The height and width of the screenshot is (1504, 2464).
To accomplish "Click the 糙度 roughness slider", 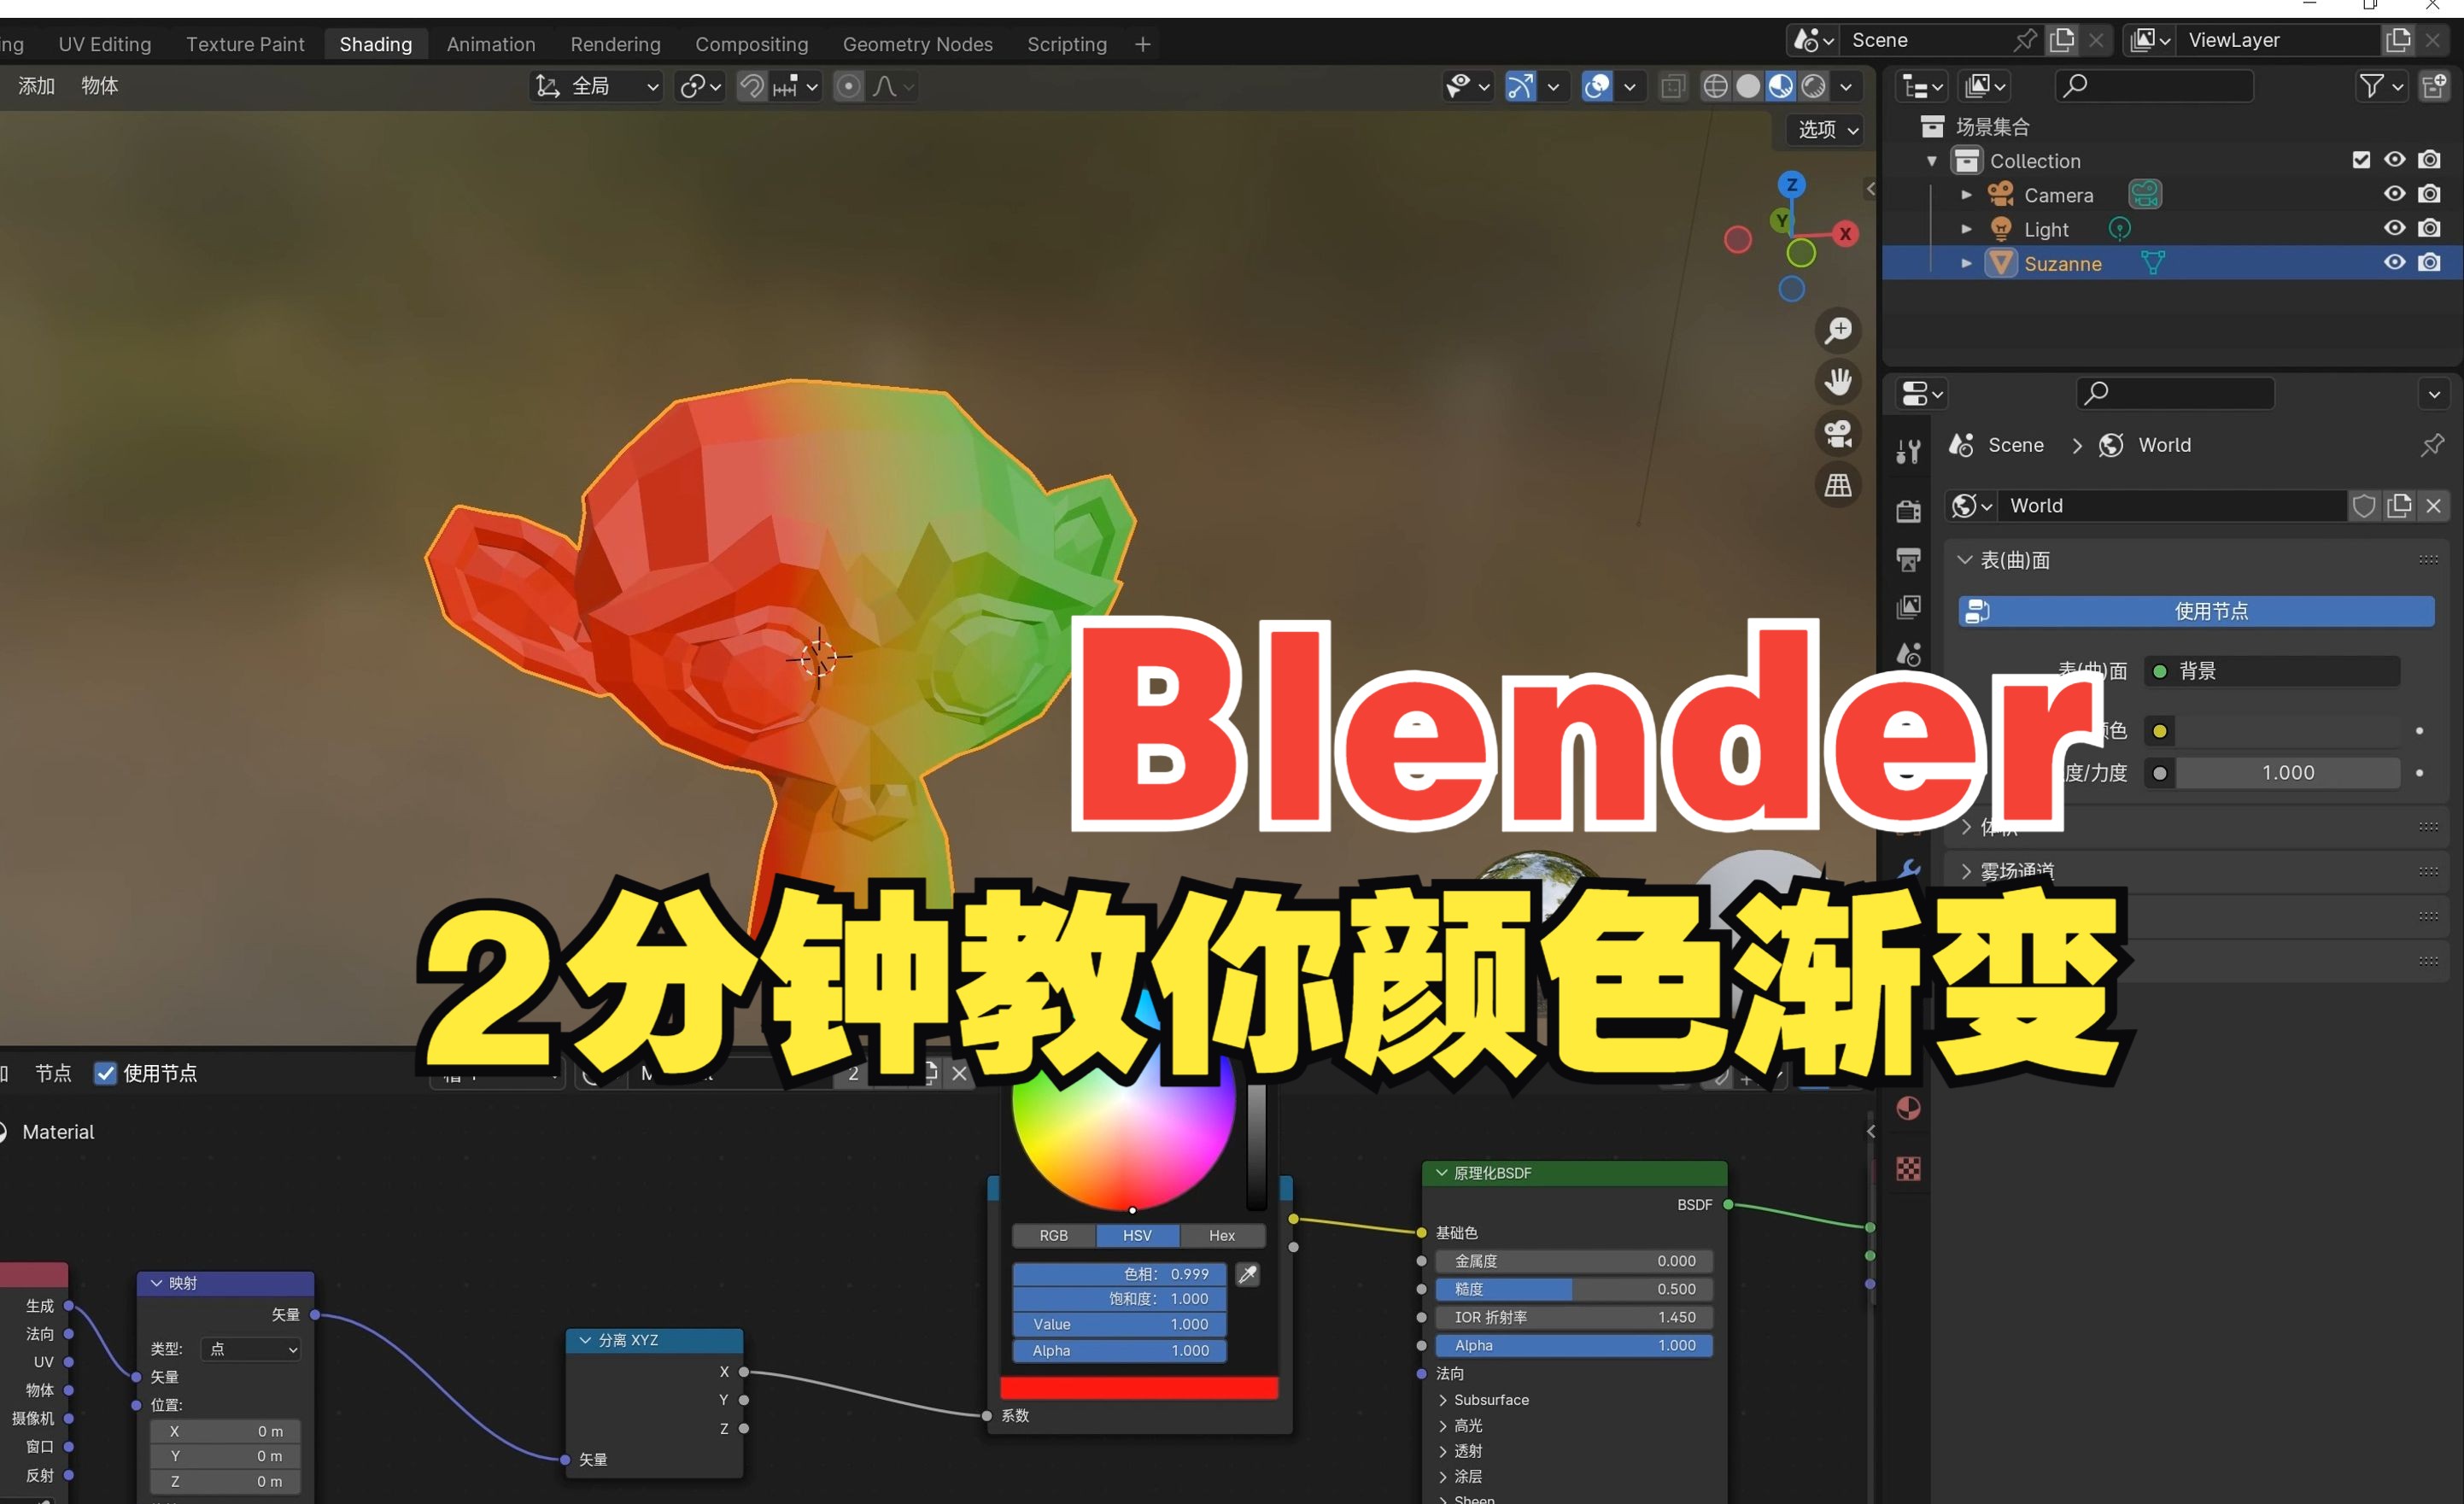I will [1575, 1290].
